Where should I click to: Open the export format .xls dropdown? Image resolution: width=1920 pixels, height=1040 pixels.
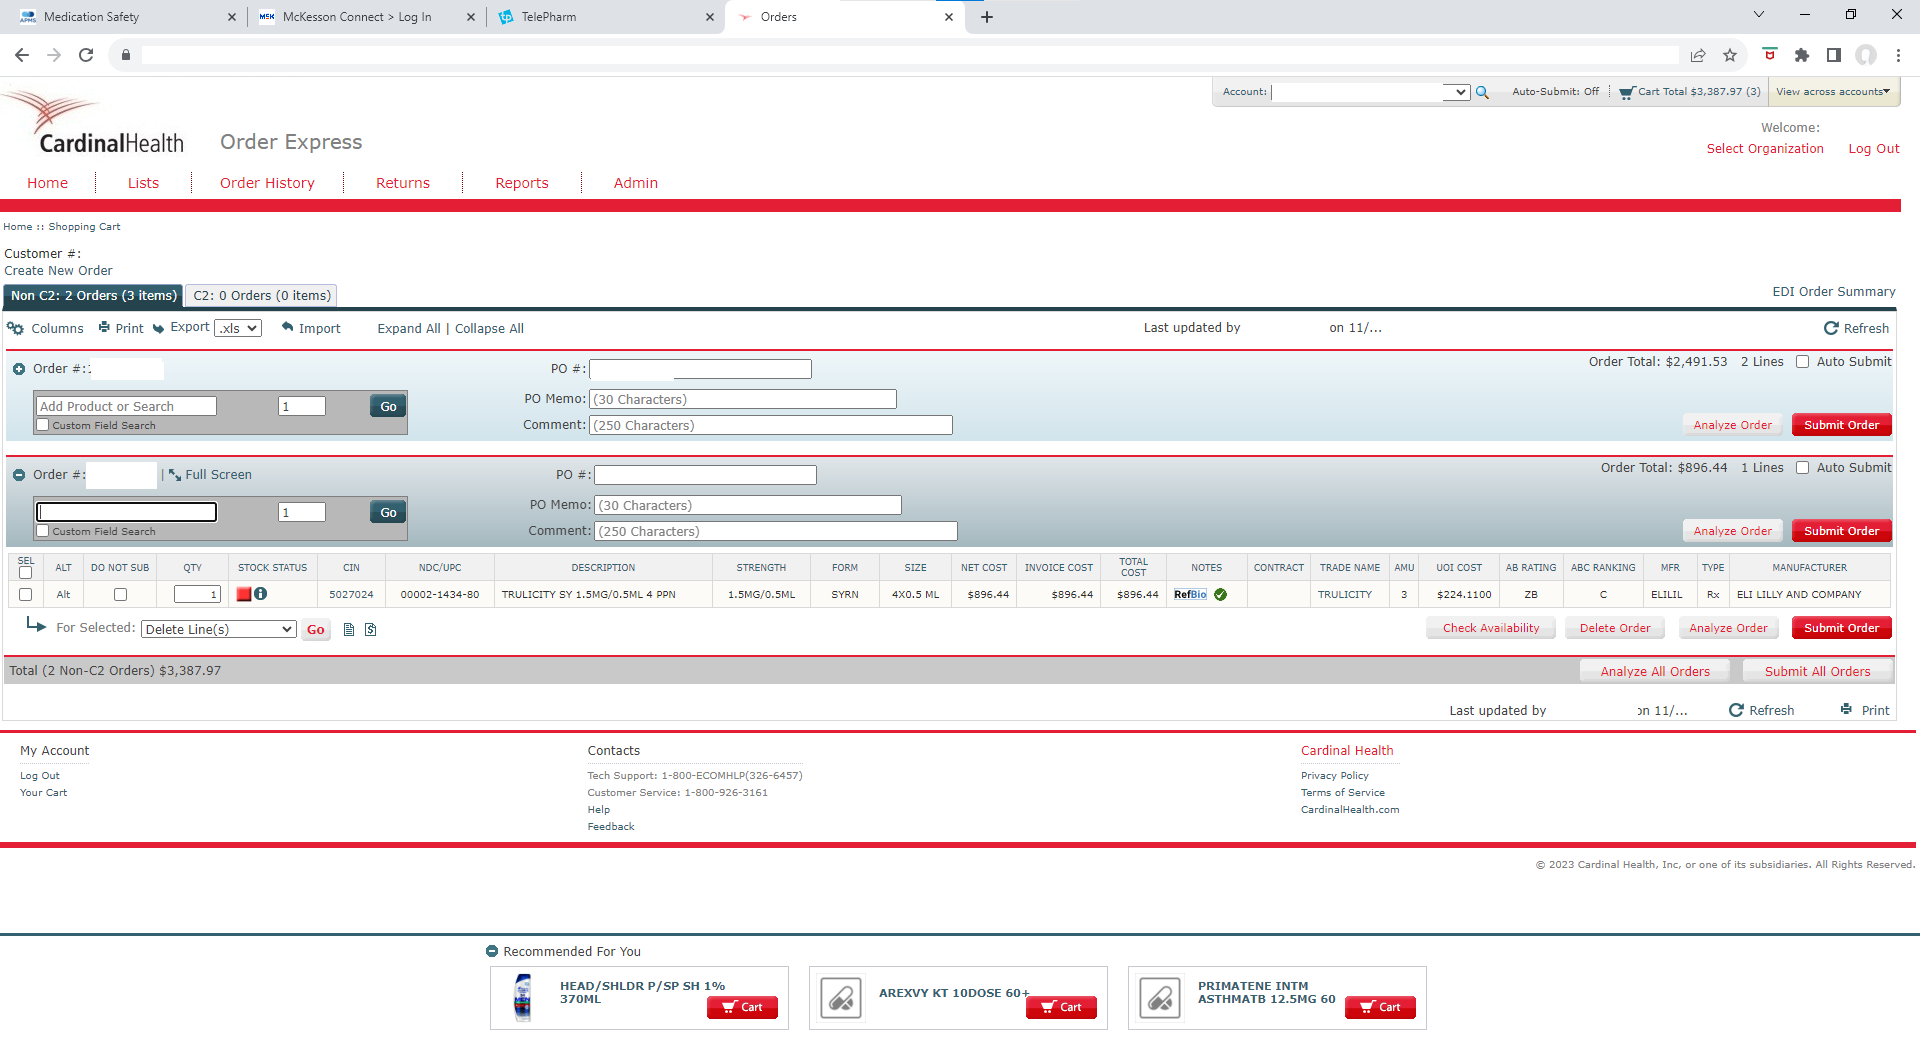pyautogui.click(x=238, y=328)
